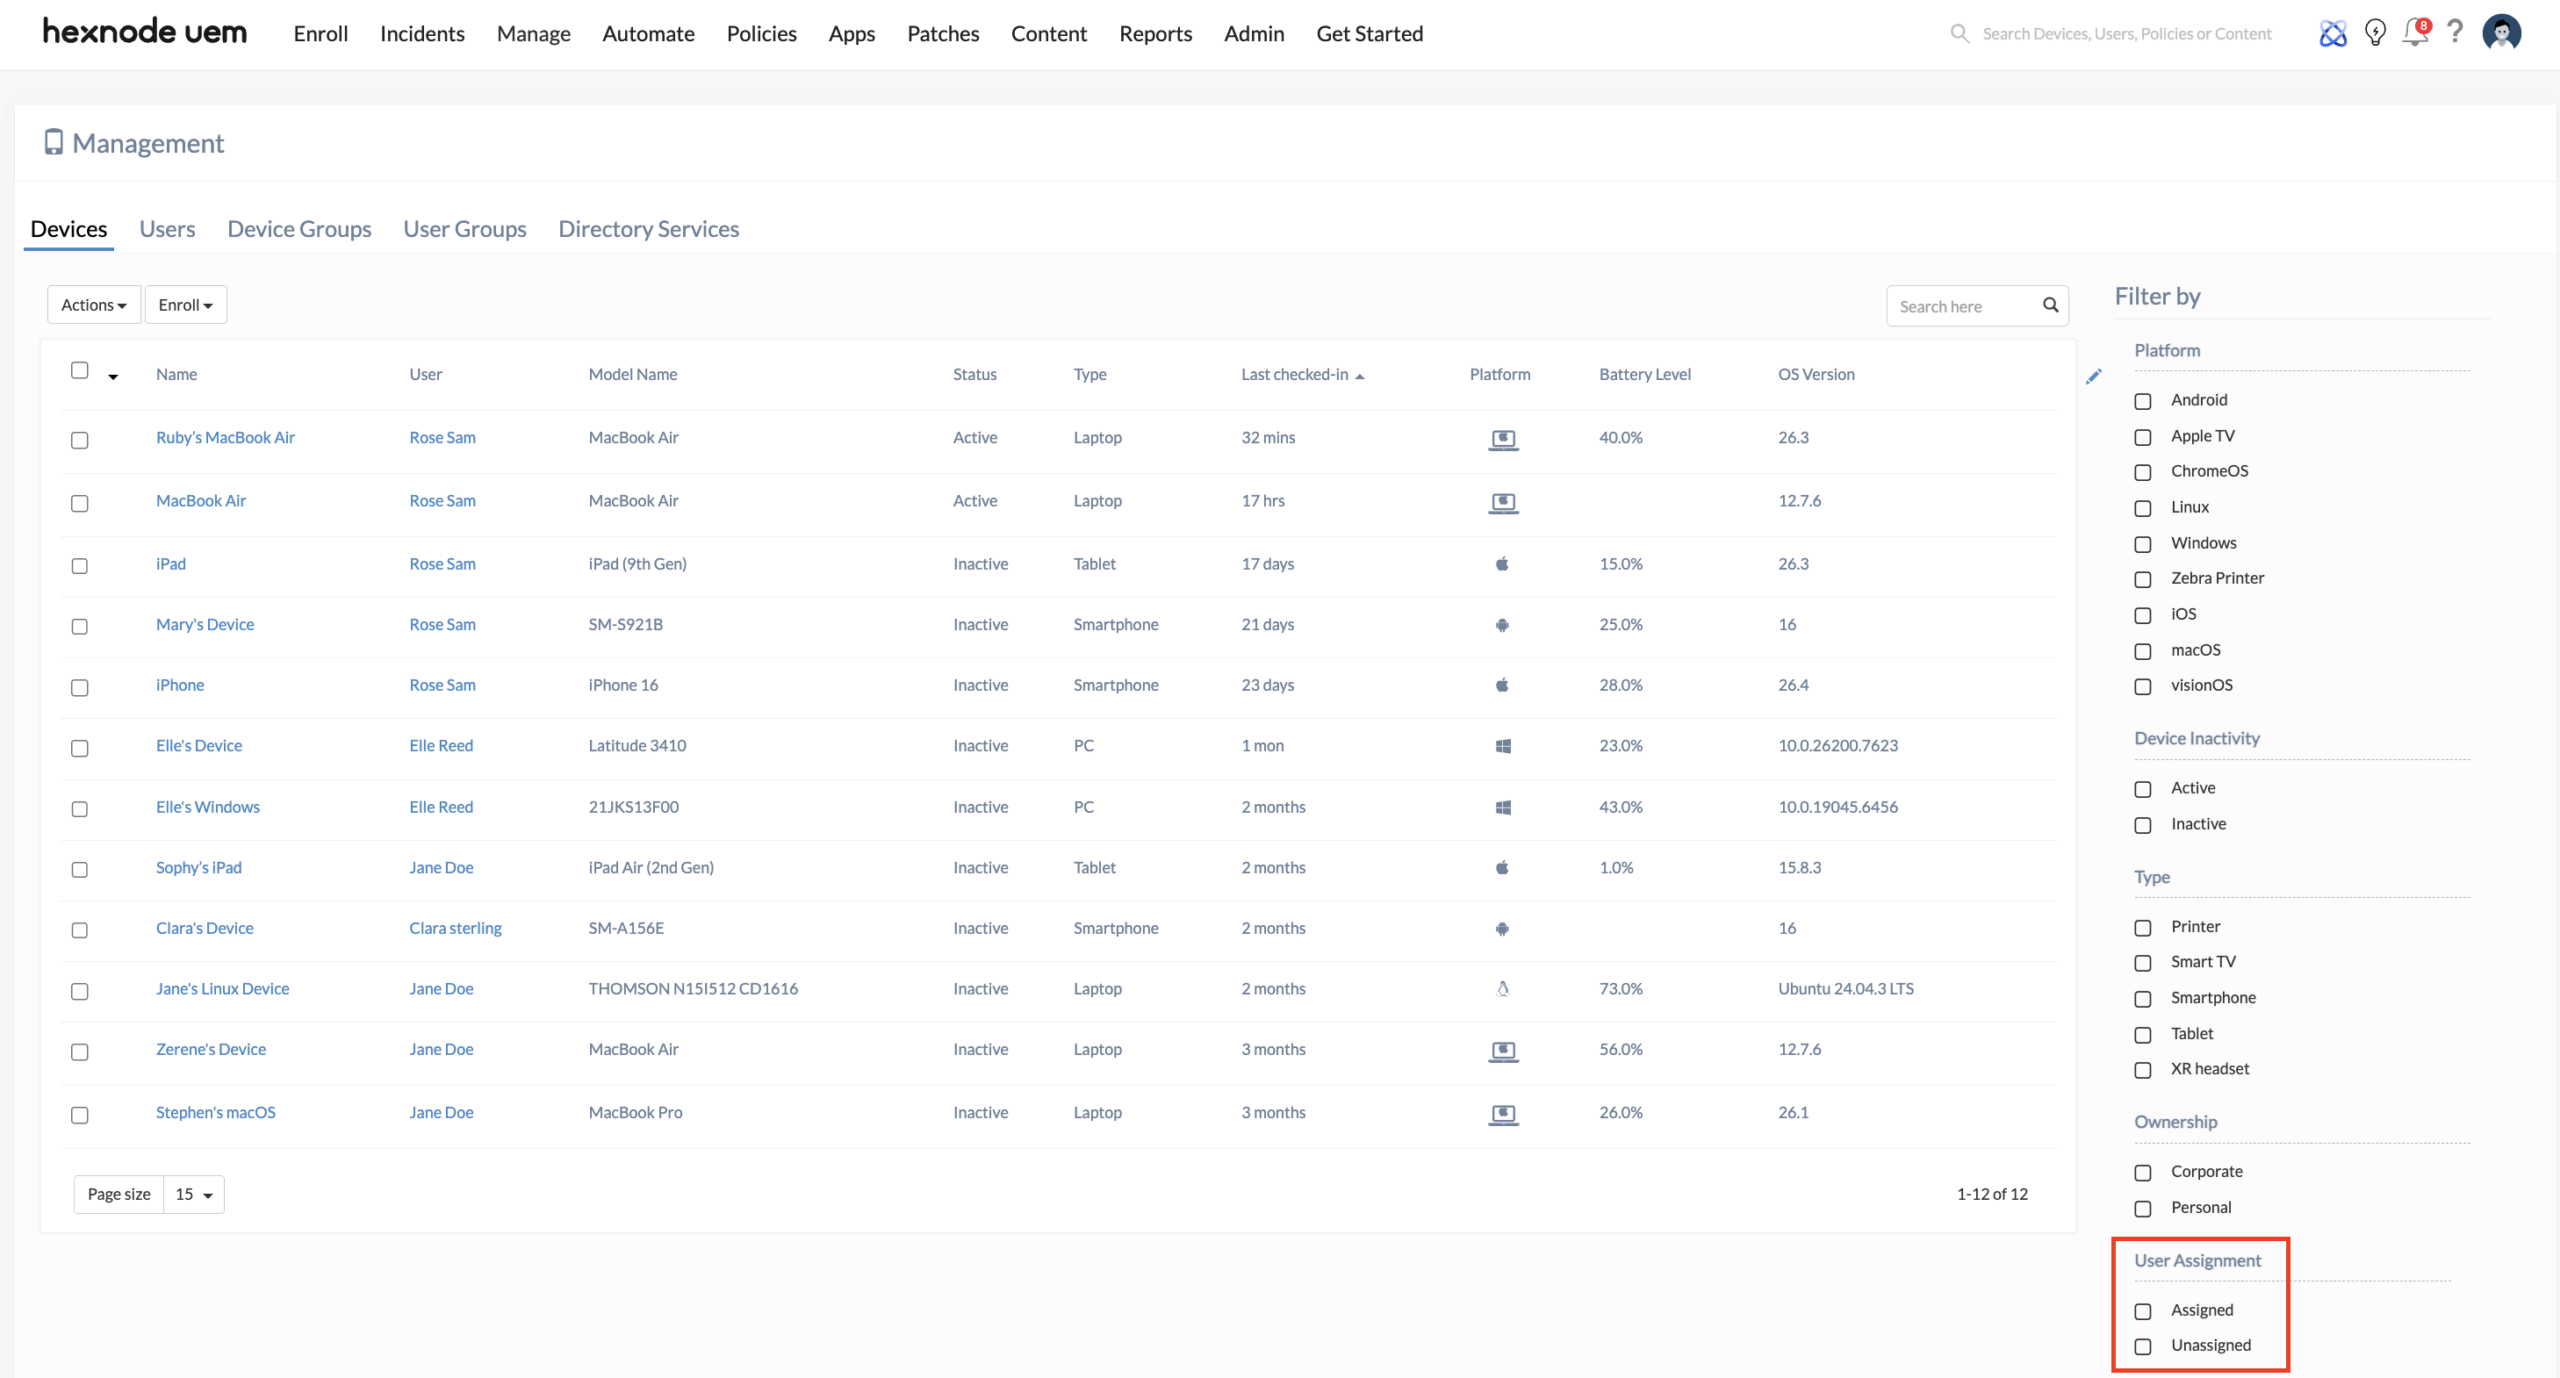Open the user profile avatar
2560x1378 pixels.
pyautogui.click(x=2501, y=33)
